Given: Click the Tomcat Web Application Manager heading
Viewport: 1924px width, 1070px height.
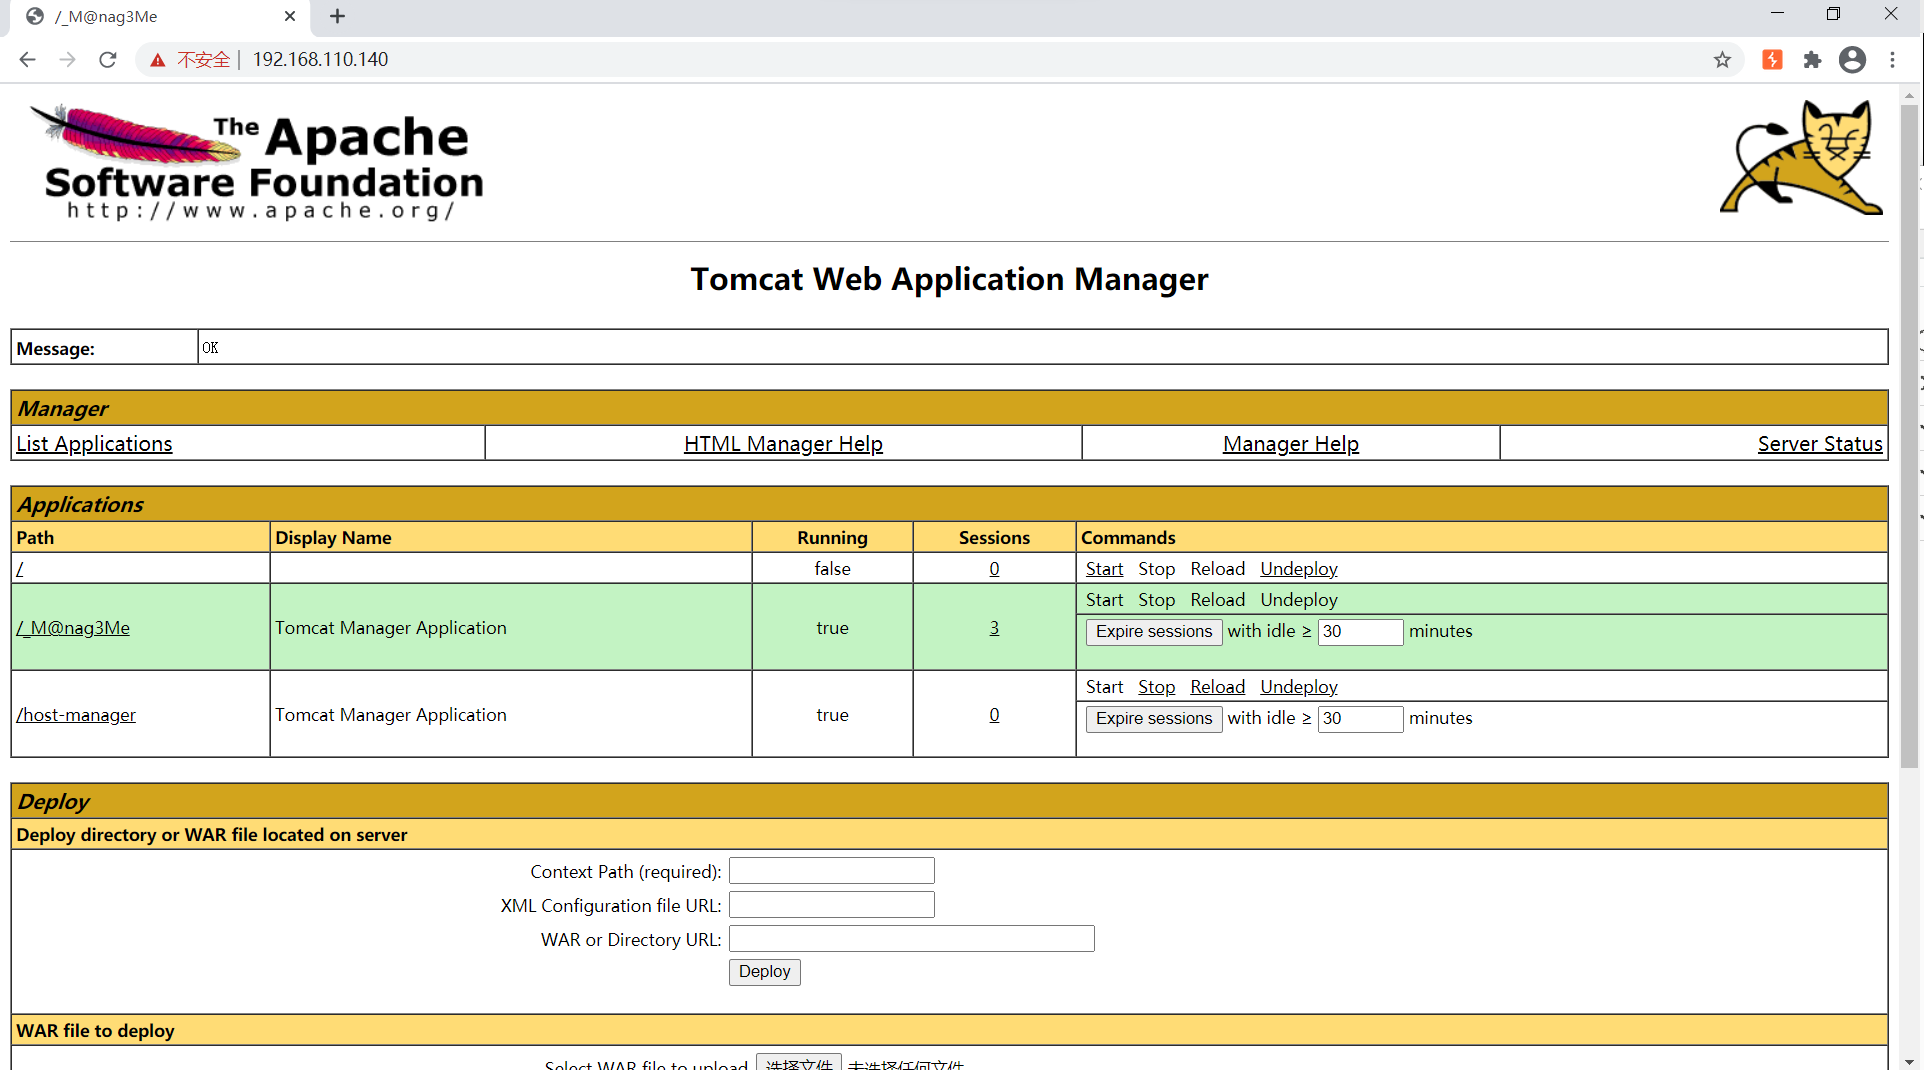Looking at the screenshot, I should (949, 279).
